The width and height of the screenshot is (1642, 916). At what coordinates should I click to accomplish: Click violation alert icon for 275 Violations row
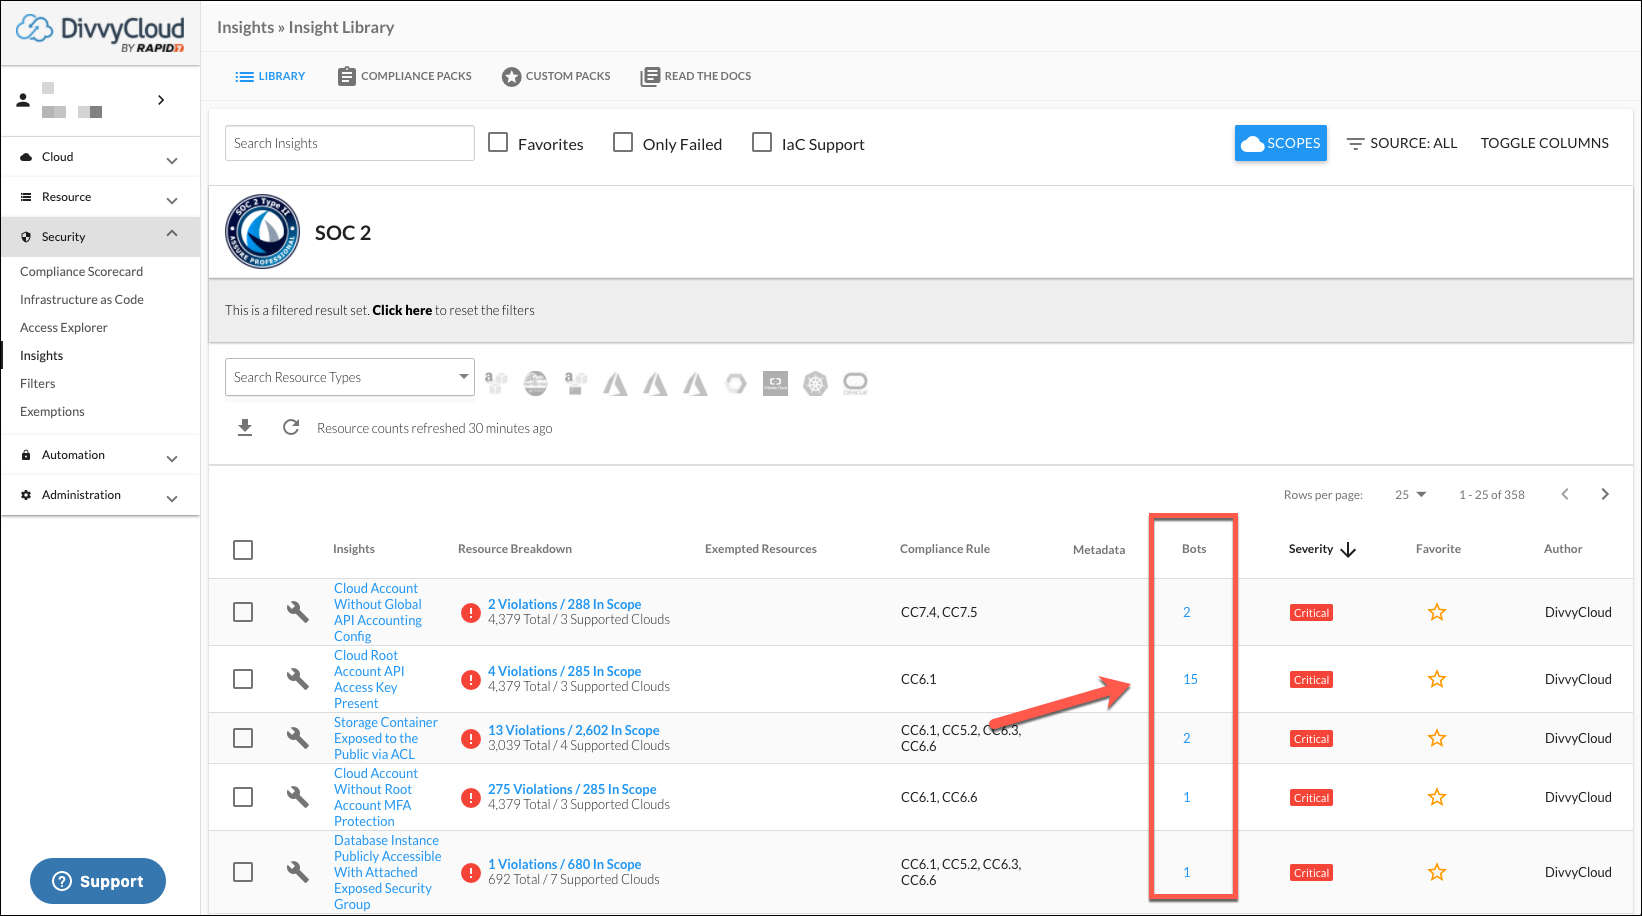coord(471,797)
